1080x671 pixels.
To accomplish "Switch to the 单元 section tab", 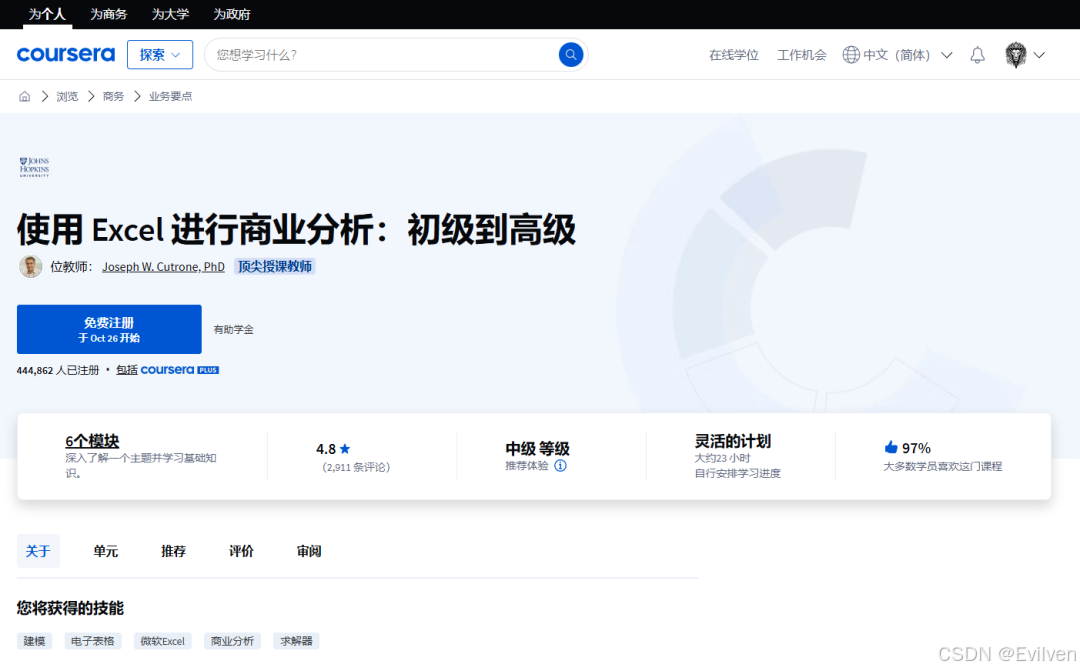I will coord(105,551).
